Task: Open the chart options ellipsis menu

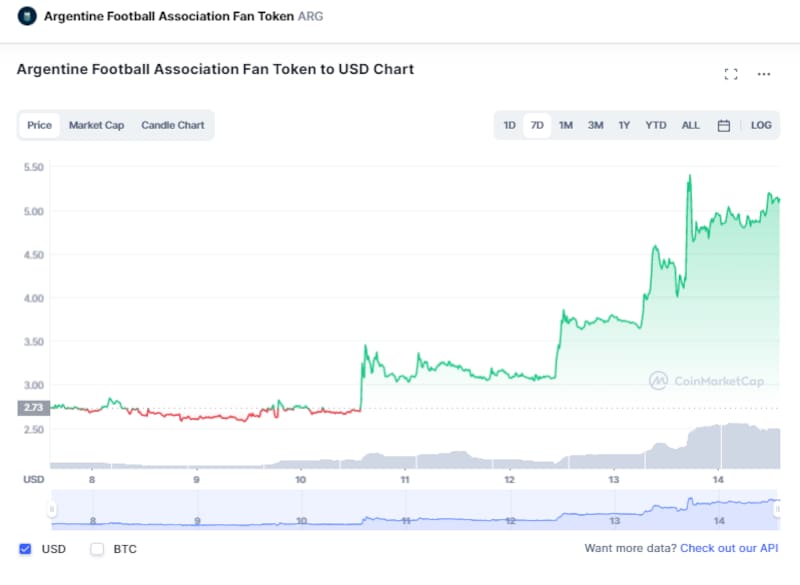Action: tap(763, 73)
